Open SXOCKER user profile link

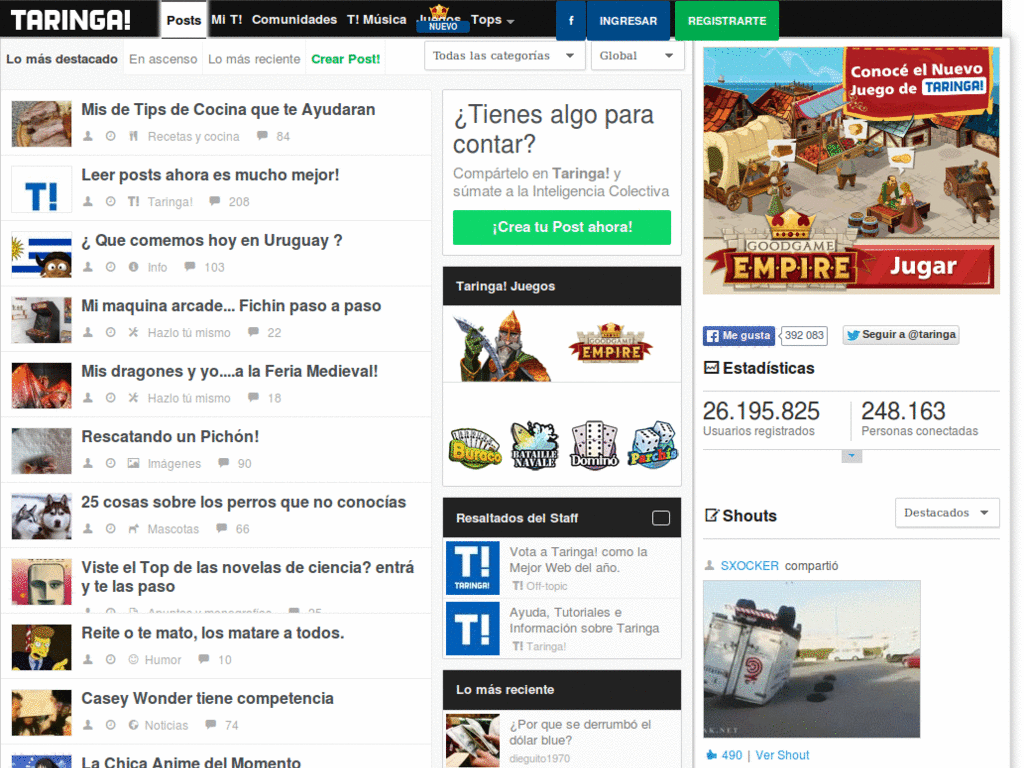click(x=749, y=566)
